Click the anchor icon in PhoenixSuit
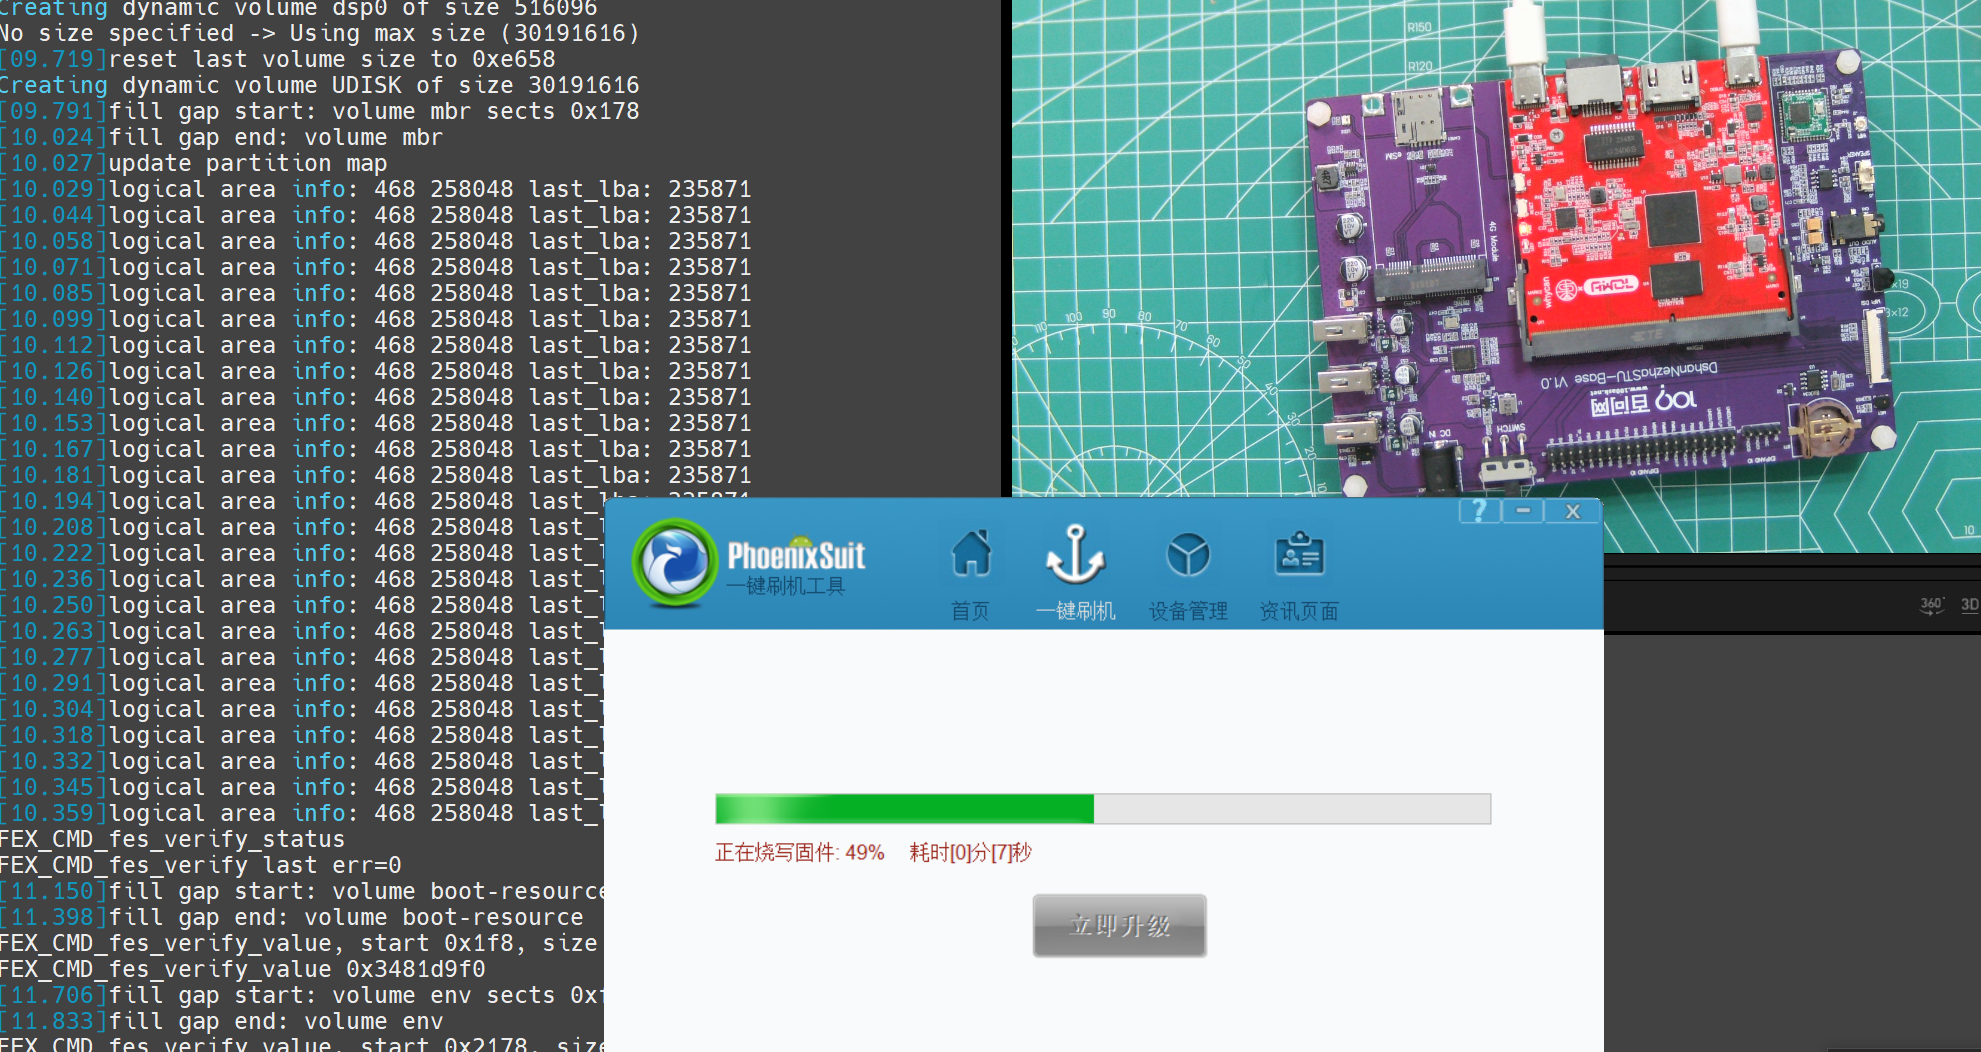 click(x=1075, y=553)
